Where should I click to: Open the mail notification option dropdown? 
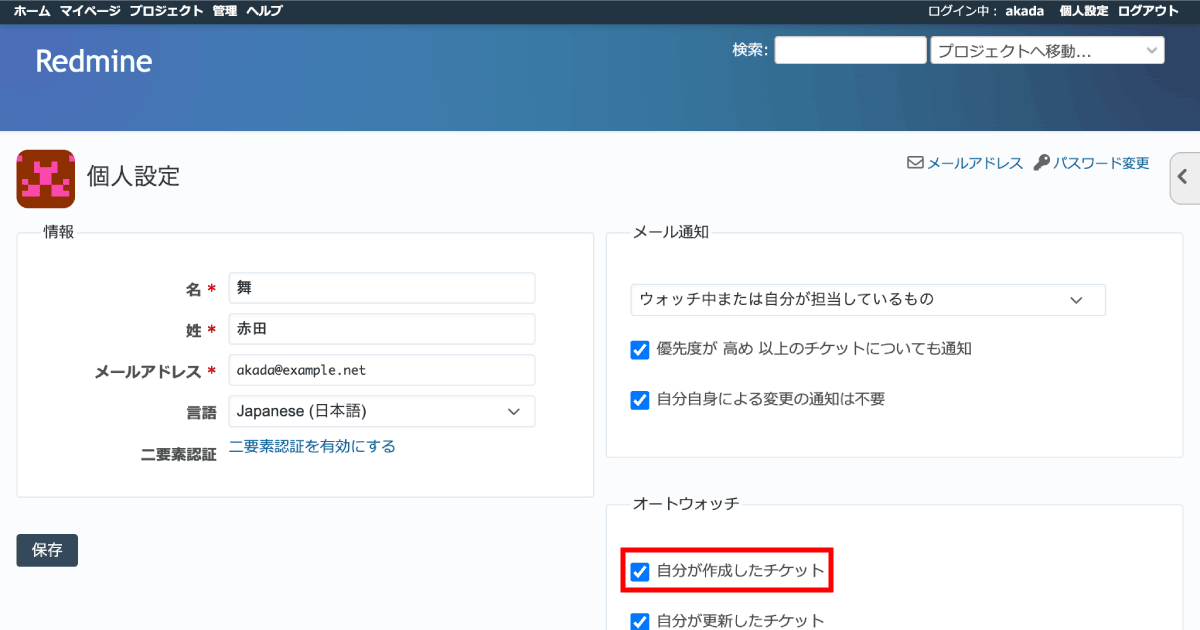(867, 300)
